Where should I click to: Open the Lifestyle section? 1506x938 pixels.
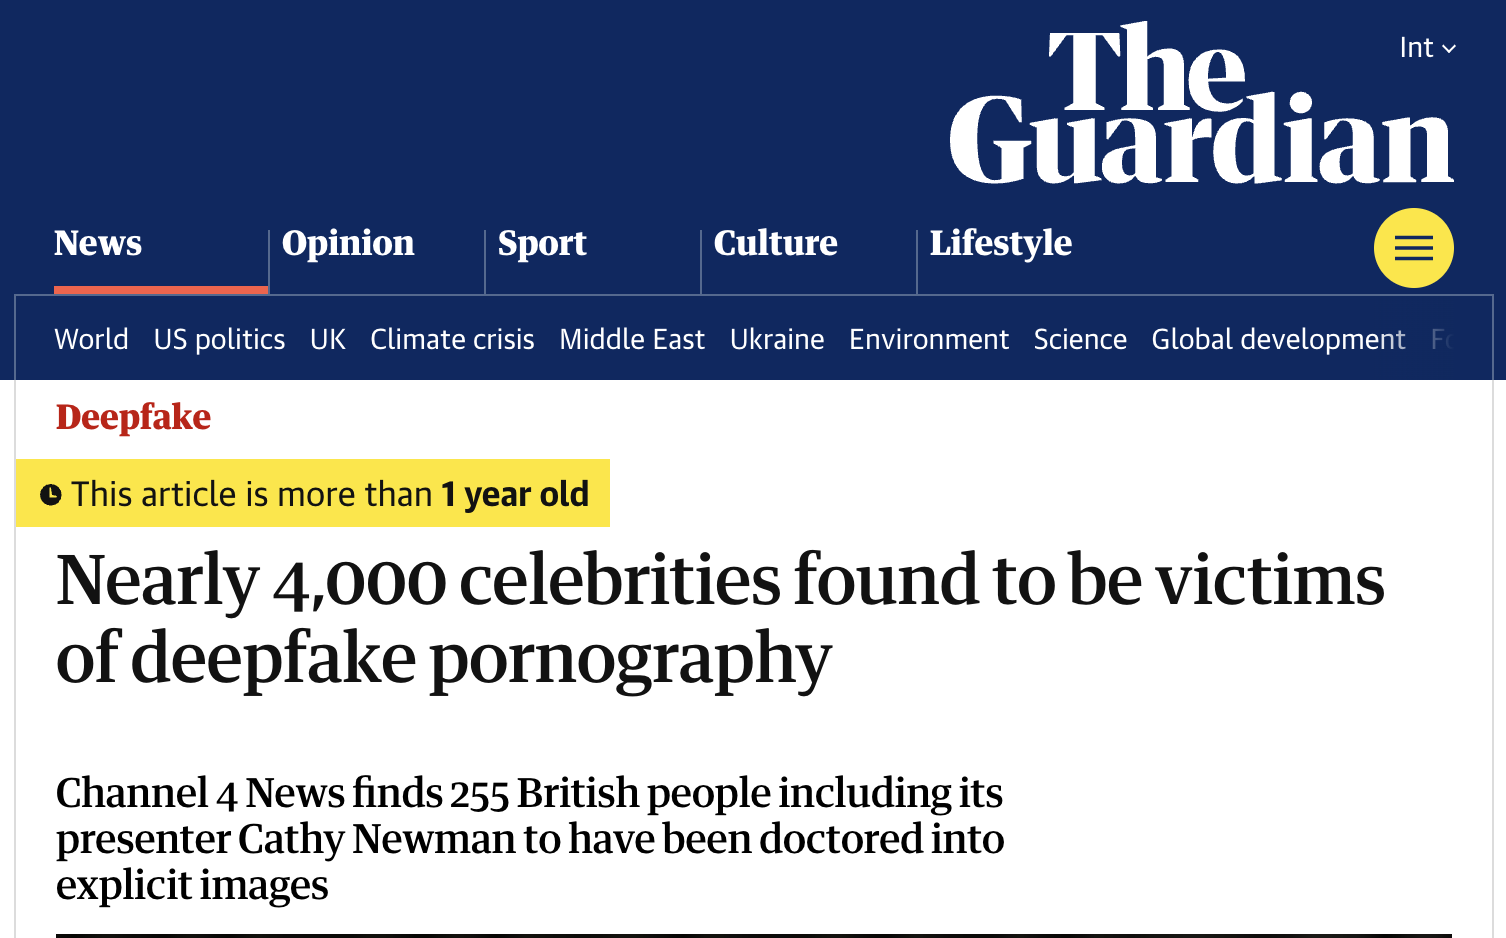coord(1000,243)
